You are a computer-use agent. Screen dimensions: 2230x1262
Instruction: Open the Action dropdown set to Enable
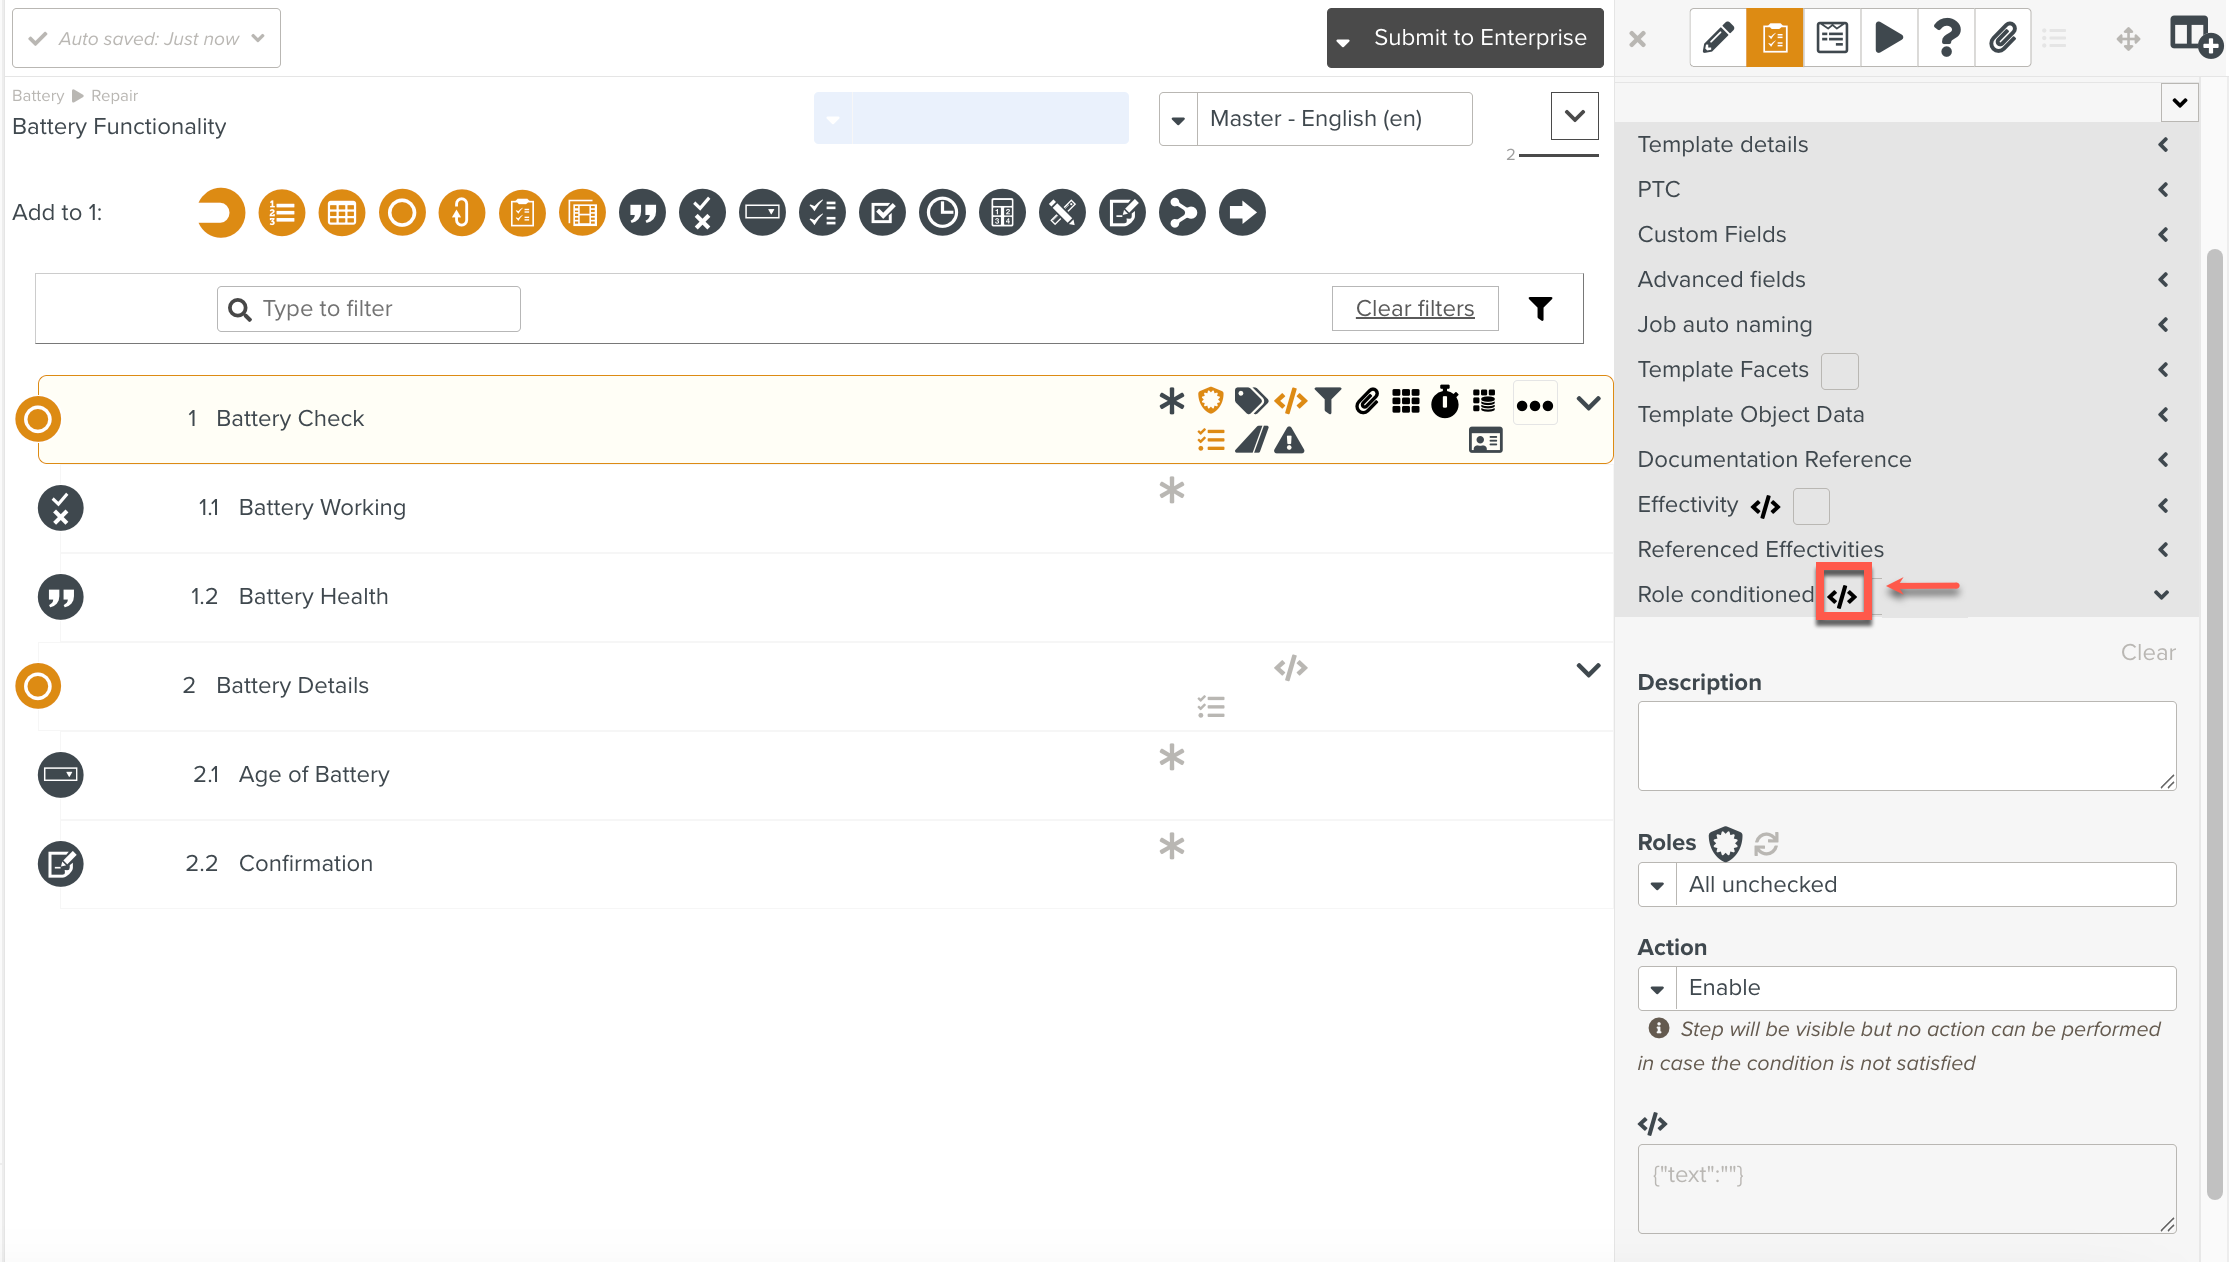pyautogui.click(x=1906, y=988)
